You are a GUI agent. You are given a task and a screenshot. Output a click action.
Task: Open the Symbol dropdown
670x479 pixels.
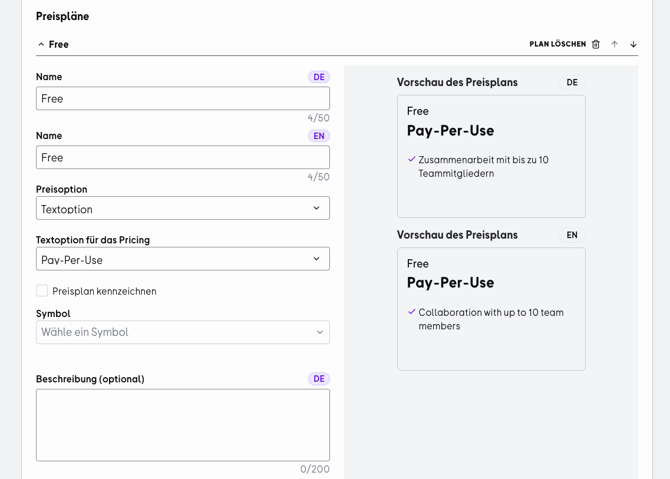[x=183, y=332]
